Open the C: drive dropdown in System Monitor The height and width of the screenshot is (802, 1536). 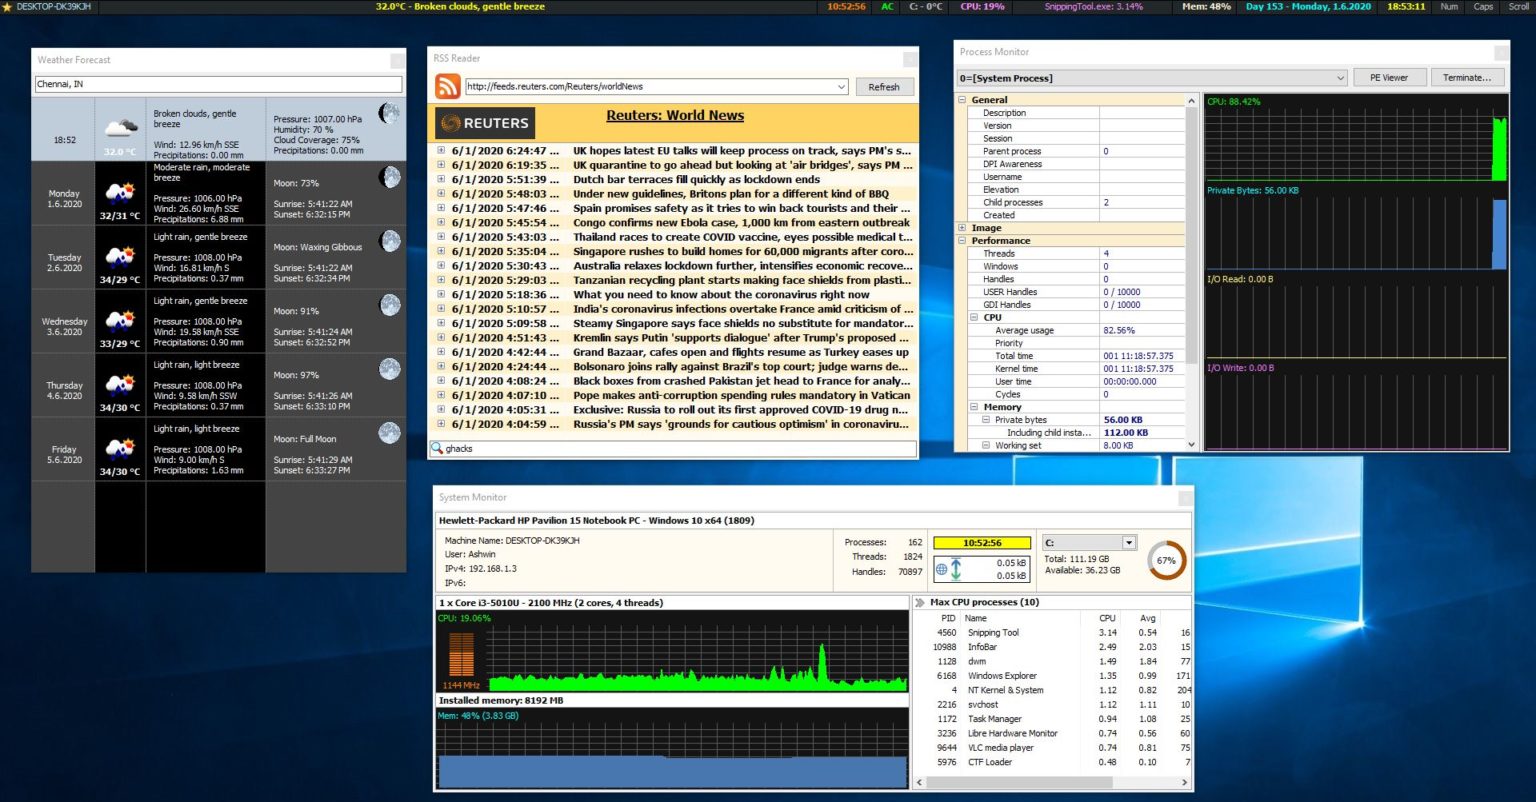pyautogui.click(x=1128, y=542)
